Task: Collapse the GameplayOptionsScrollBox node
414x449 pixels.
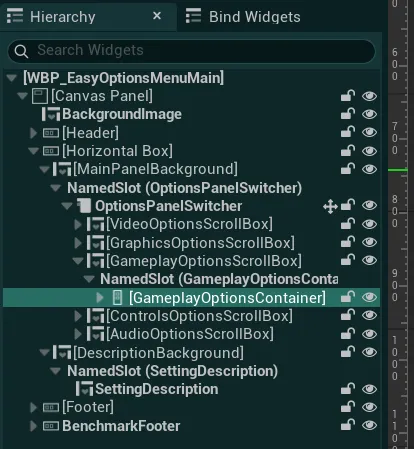Action: (78, 261)
